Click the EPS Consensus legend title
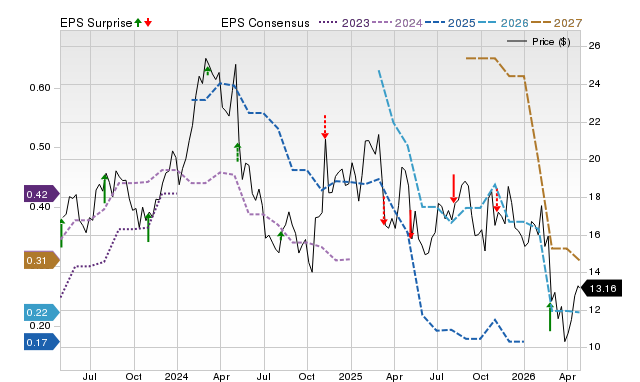 tap(265, 23)
